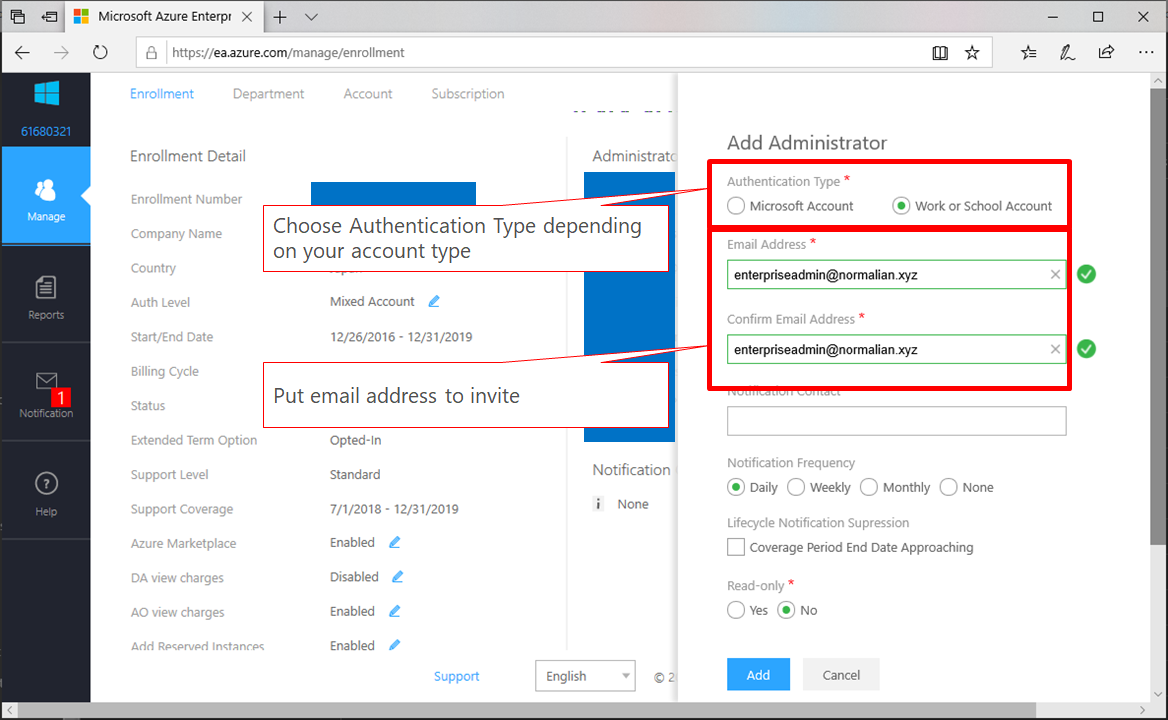The image size is (1168, 720).
Task: Set notification frequency to None
Action: click(x=948, y=488)
